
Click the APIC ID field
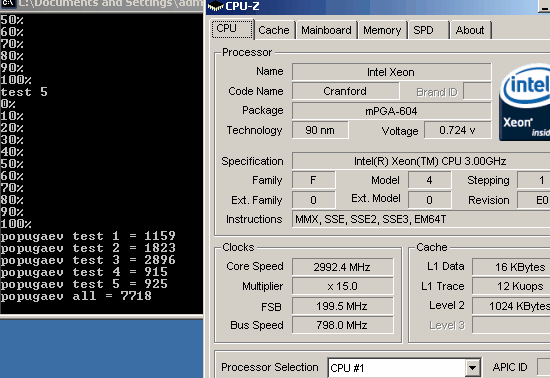pos(544,367)
